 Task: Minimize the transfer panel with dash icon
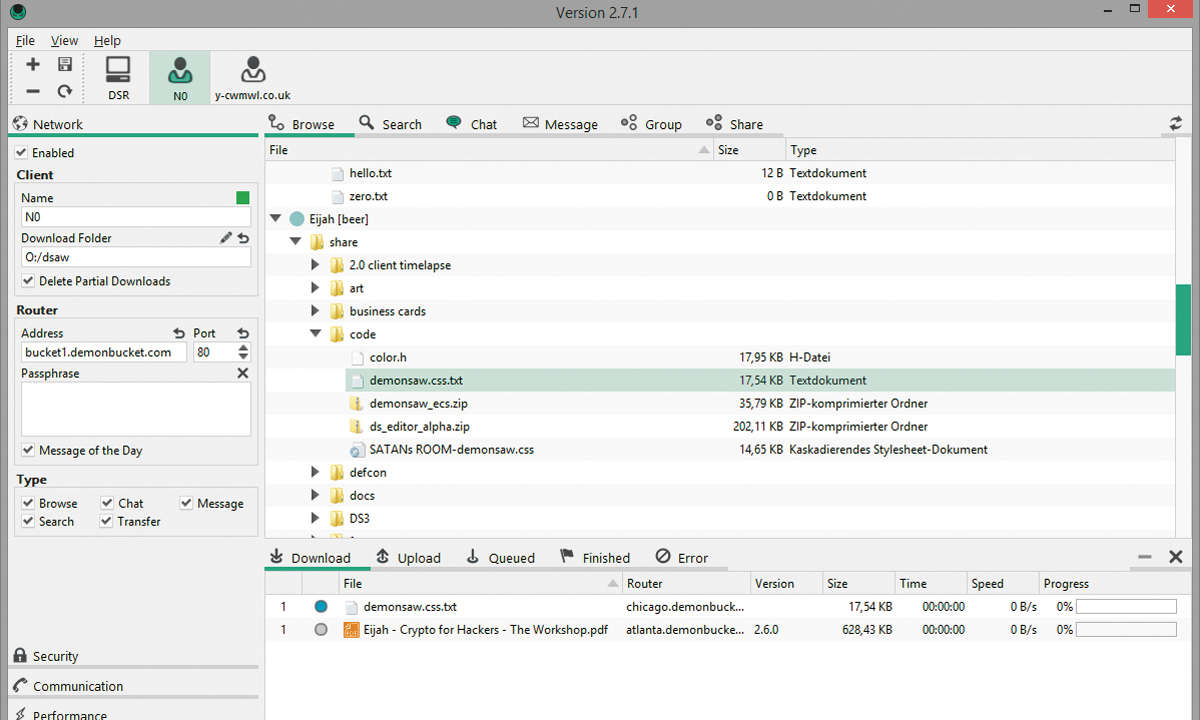[1145, 557]
